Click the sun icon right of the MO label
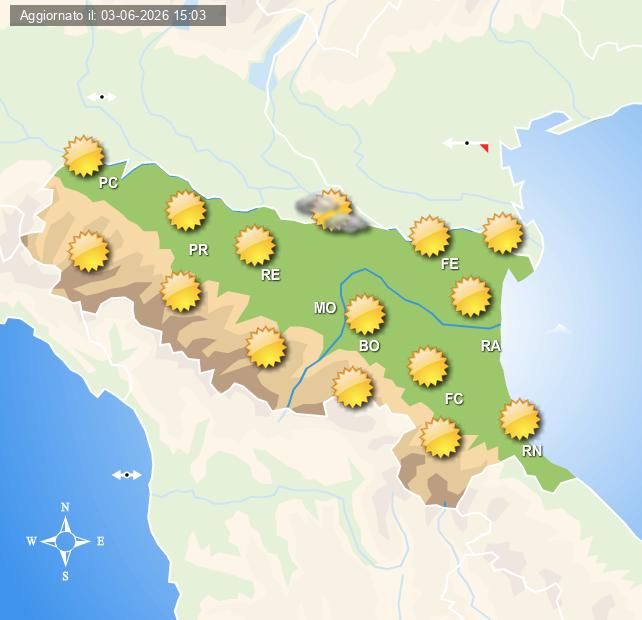Image resolution: width=642 pixels, height=620 pixels. (365, 315)
